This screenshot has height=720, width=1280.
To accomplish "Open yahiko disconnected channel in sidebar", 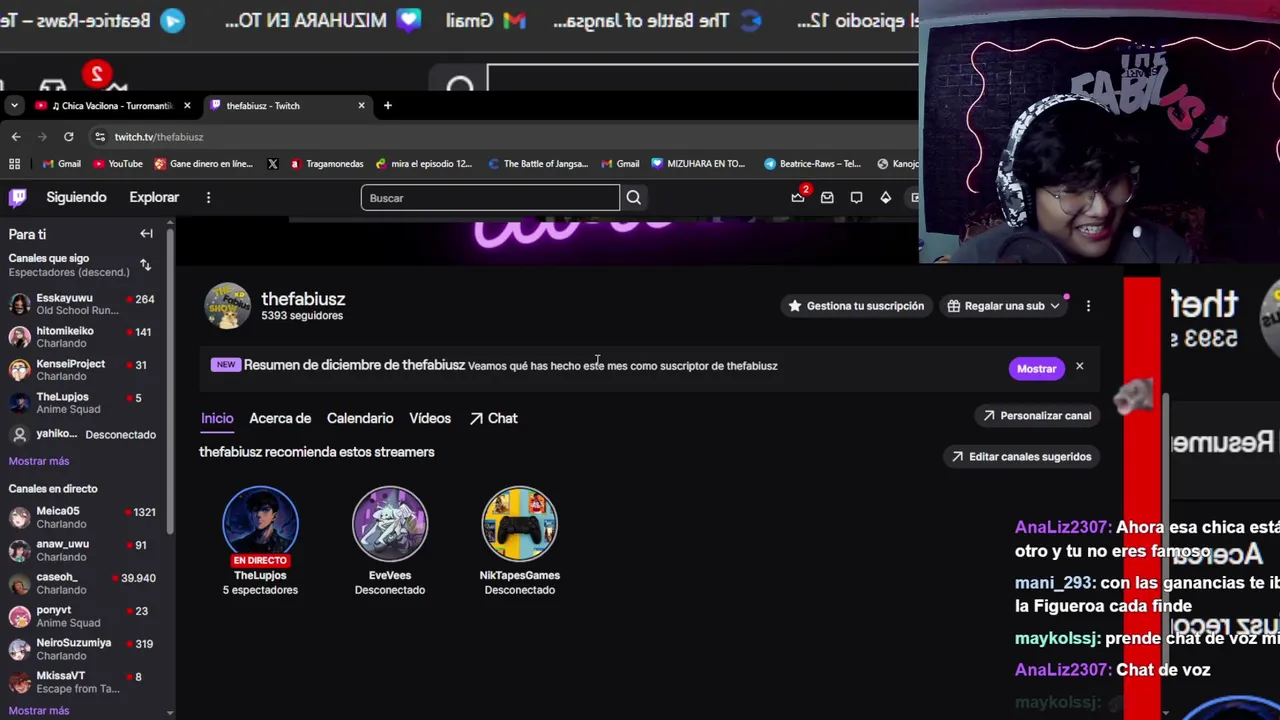I will click(82, 435).
